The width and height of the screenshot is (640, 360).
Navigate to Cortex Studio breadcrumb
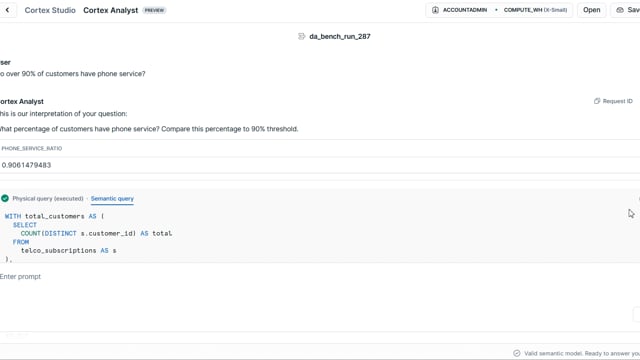pyautogui.click(x=50, y=10)
